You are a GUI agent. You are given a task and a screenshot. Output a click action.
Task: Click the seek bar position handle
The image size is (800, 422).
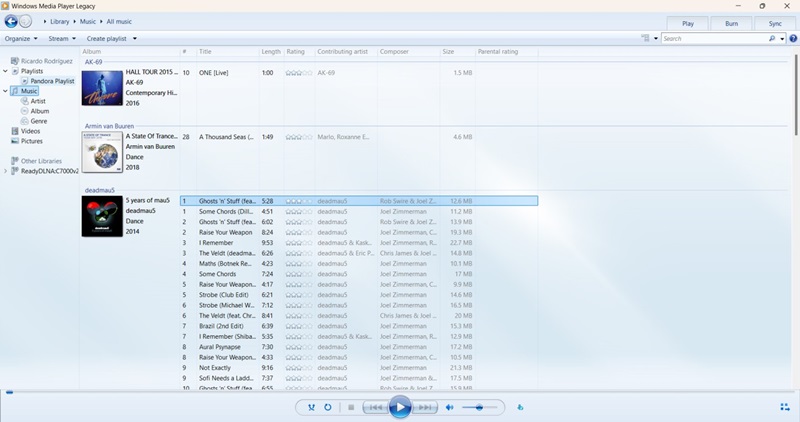[9, 392]
